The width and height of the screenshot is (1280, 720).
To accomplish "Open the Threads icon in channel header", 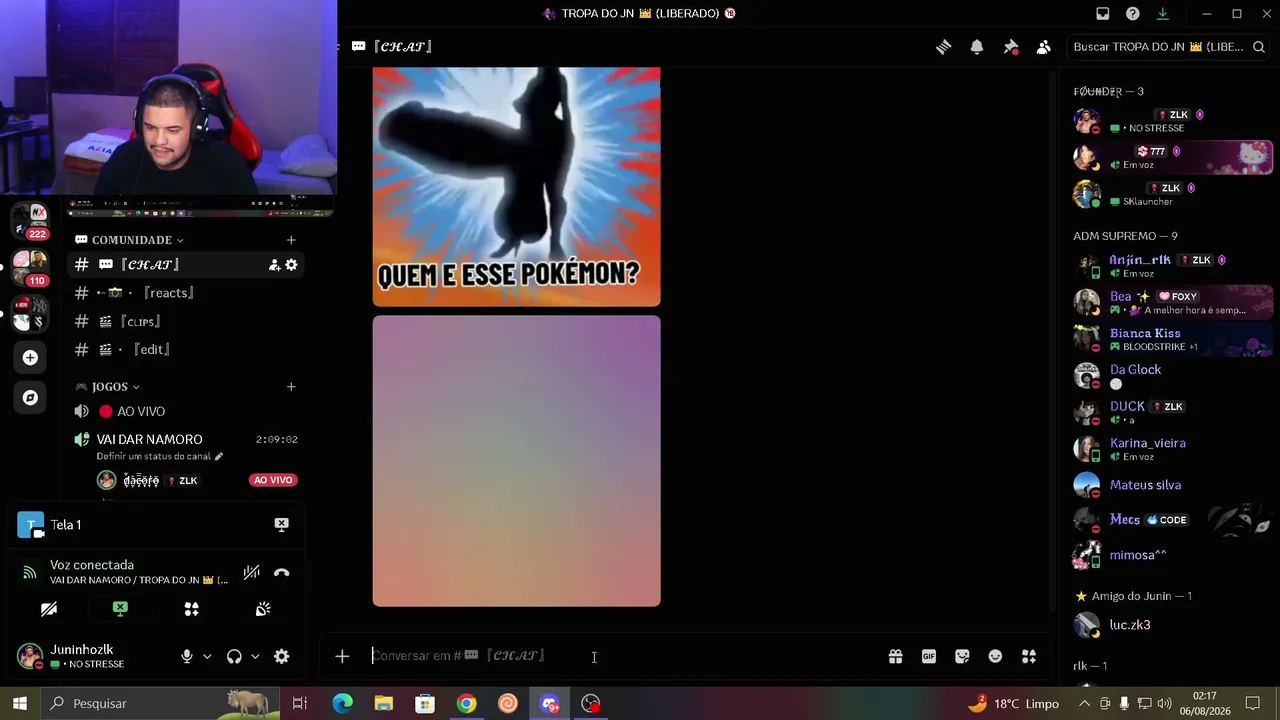I will tap(943, 47).
